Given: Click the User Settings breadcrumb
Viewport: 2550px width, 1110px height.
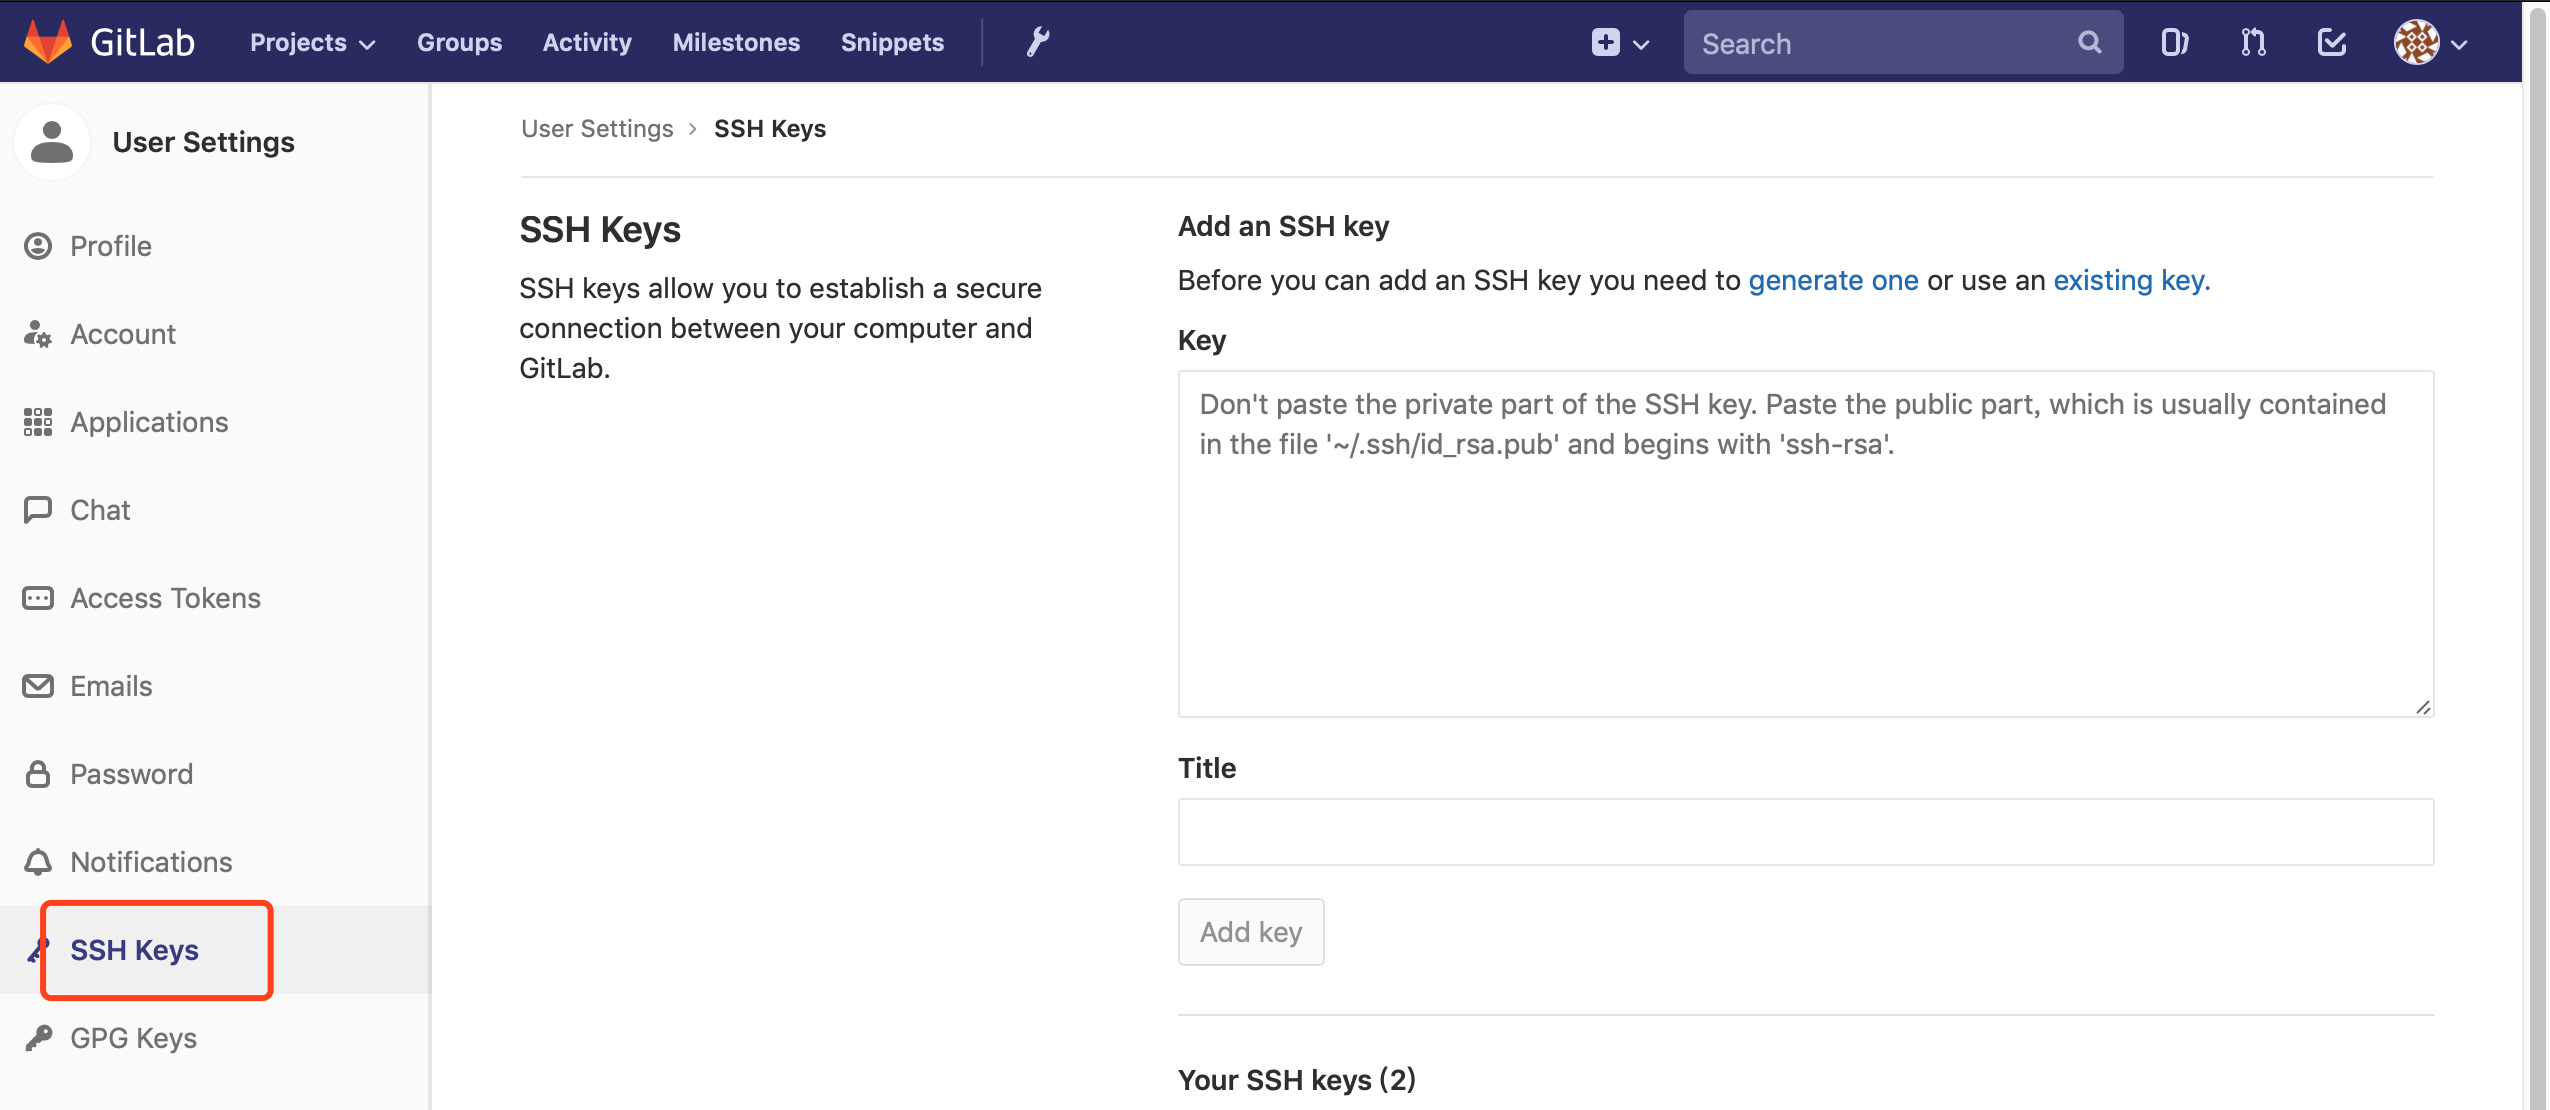Looking at the screenshot, I should [x=597, y=129].
